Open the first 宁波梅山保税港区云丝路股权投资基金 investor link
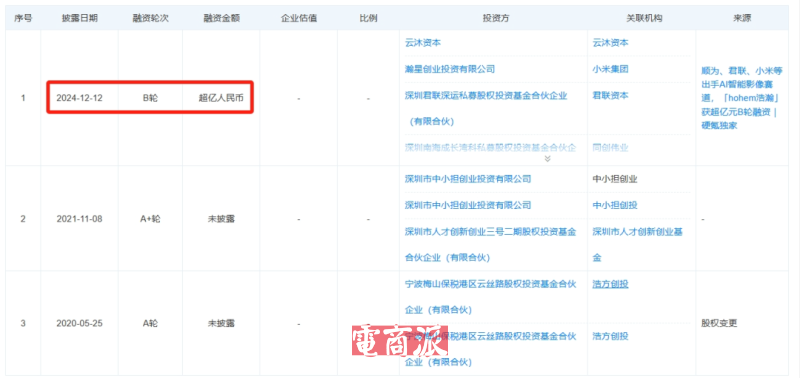The height and width of the screenshot is (378, 800). pyautogui.click(x=490, y=297)
